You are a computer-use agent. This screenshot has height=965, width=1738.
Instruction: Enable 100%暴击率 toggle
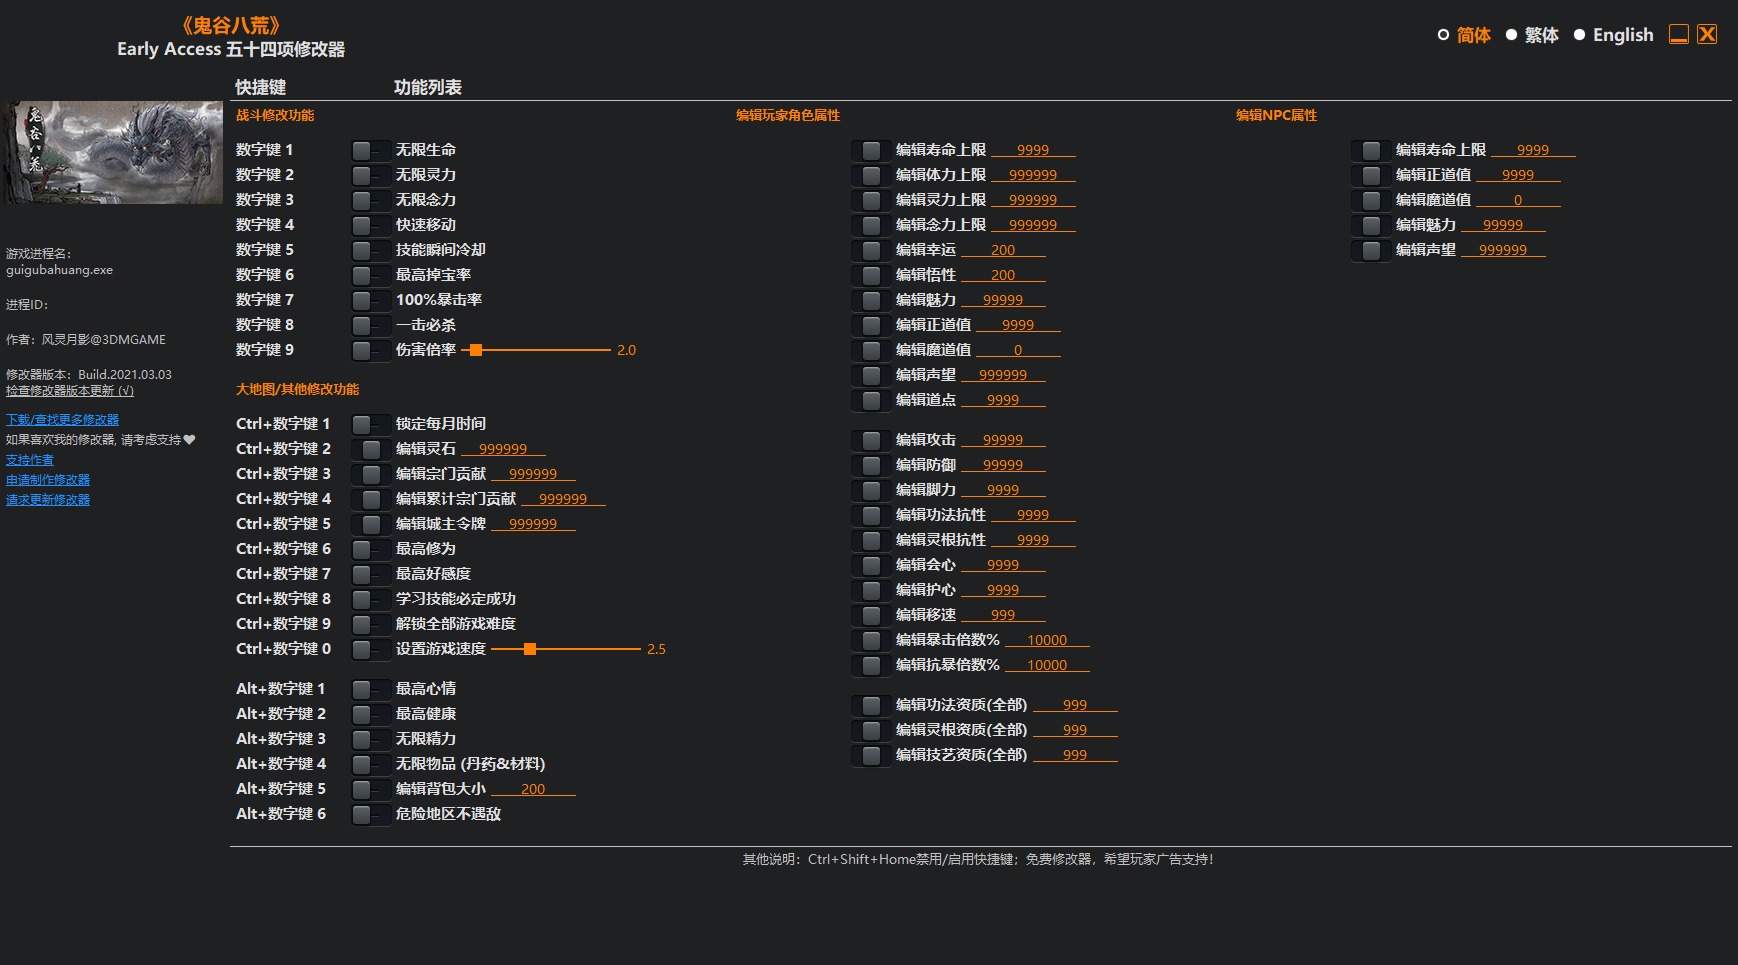click(x=370, y=300)
